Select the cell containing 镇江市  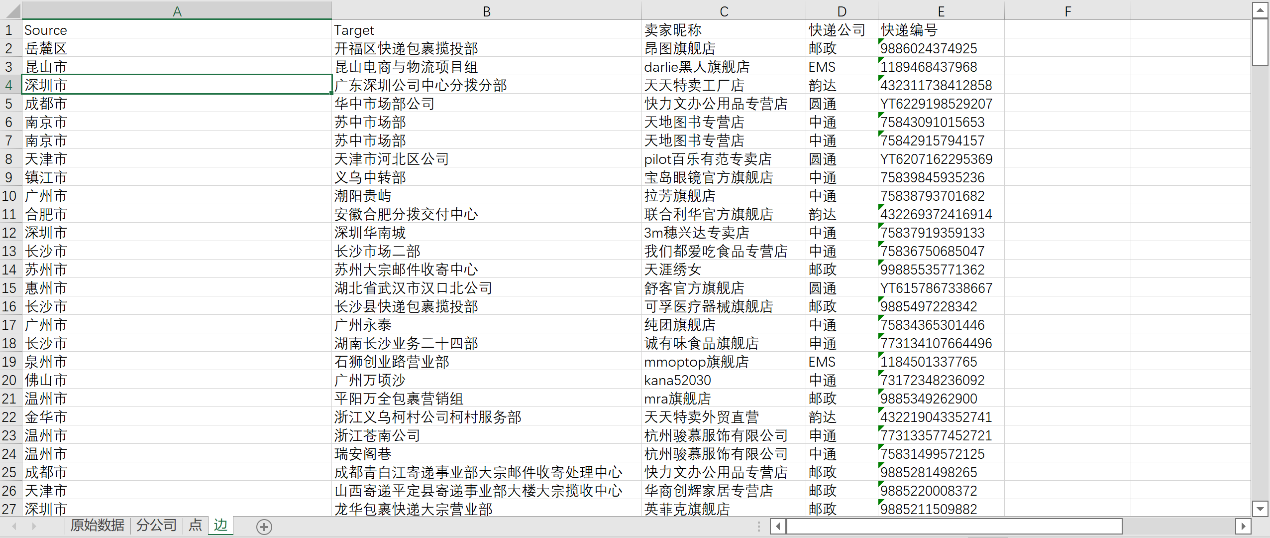point(177,177)
